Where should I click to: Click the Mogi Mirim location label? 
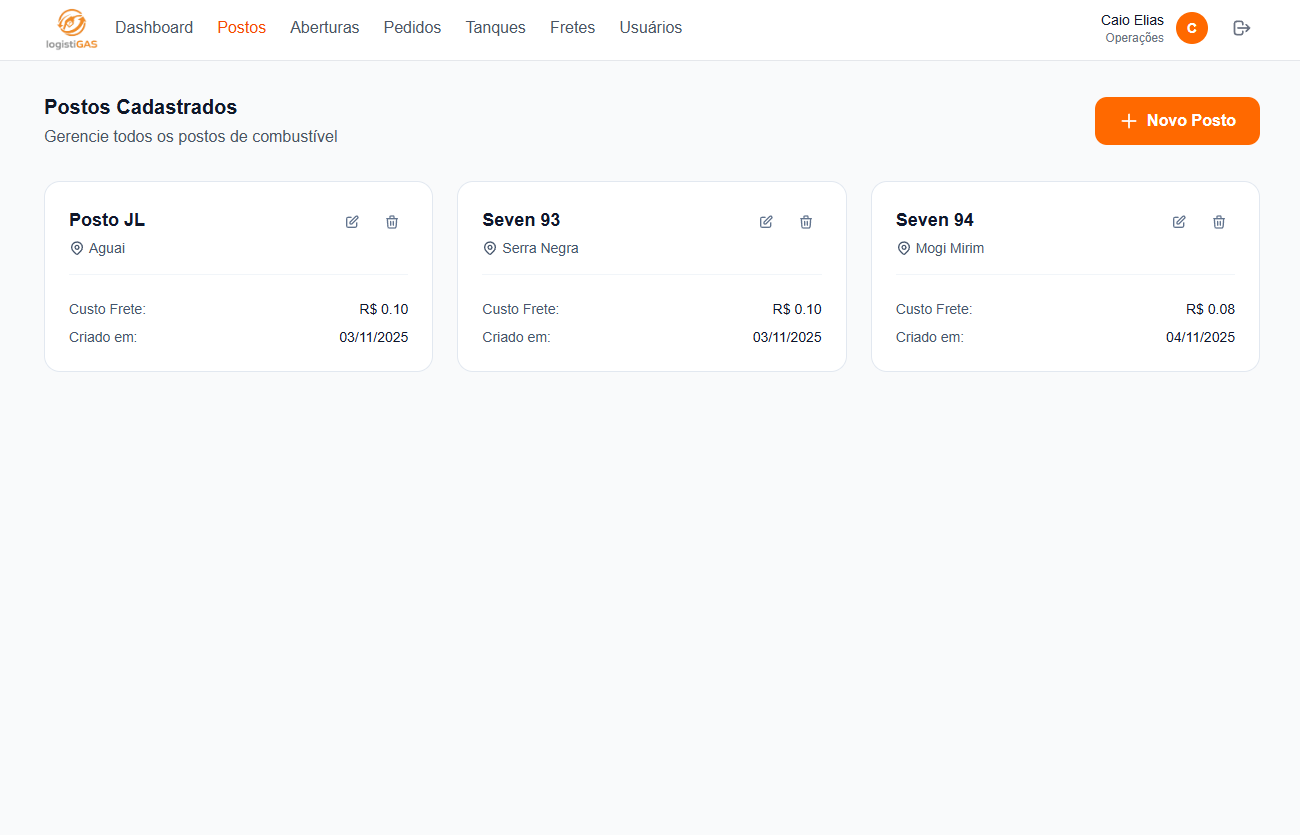949,248
